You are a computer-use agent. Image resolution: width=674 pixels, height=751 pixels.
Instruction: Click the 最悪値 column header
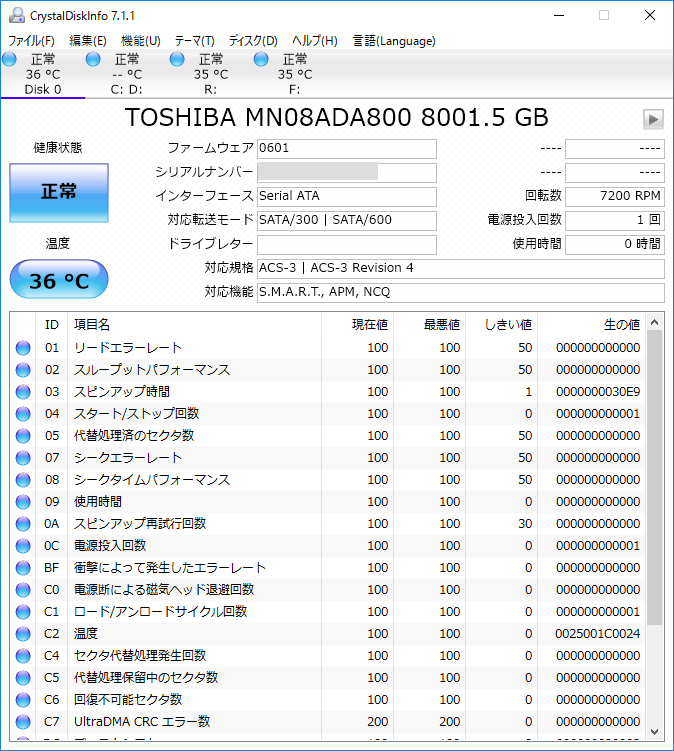pos(430,325)
